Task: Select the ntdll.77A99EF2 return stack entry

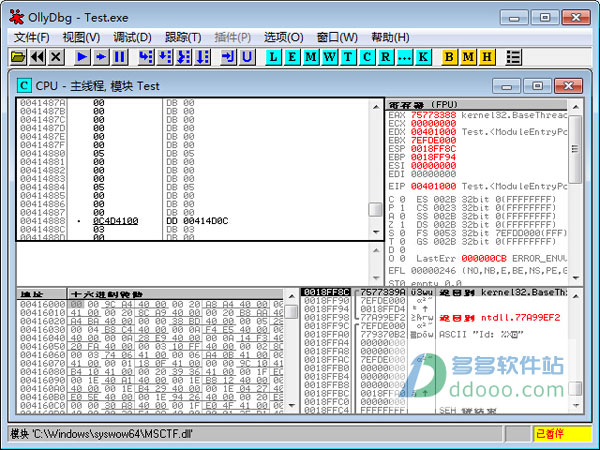Action: [520, 318]
